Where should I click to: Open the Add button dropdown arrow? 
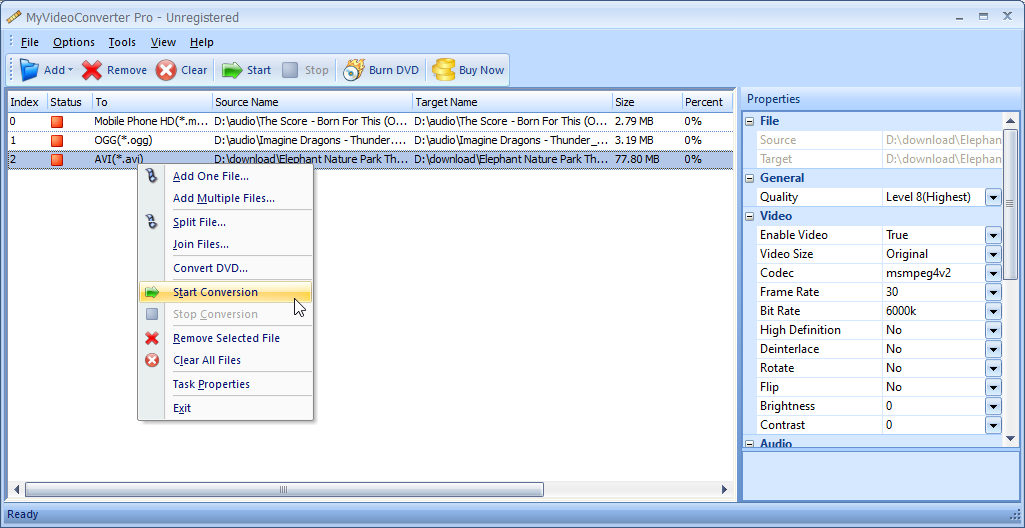[71, 70]
